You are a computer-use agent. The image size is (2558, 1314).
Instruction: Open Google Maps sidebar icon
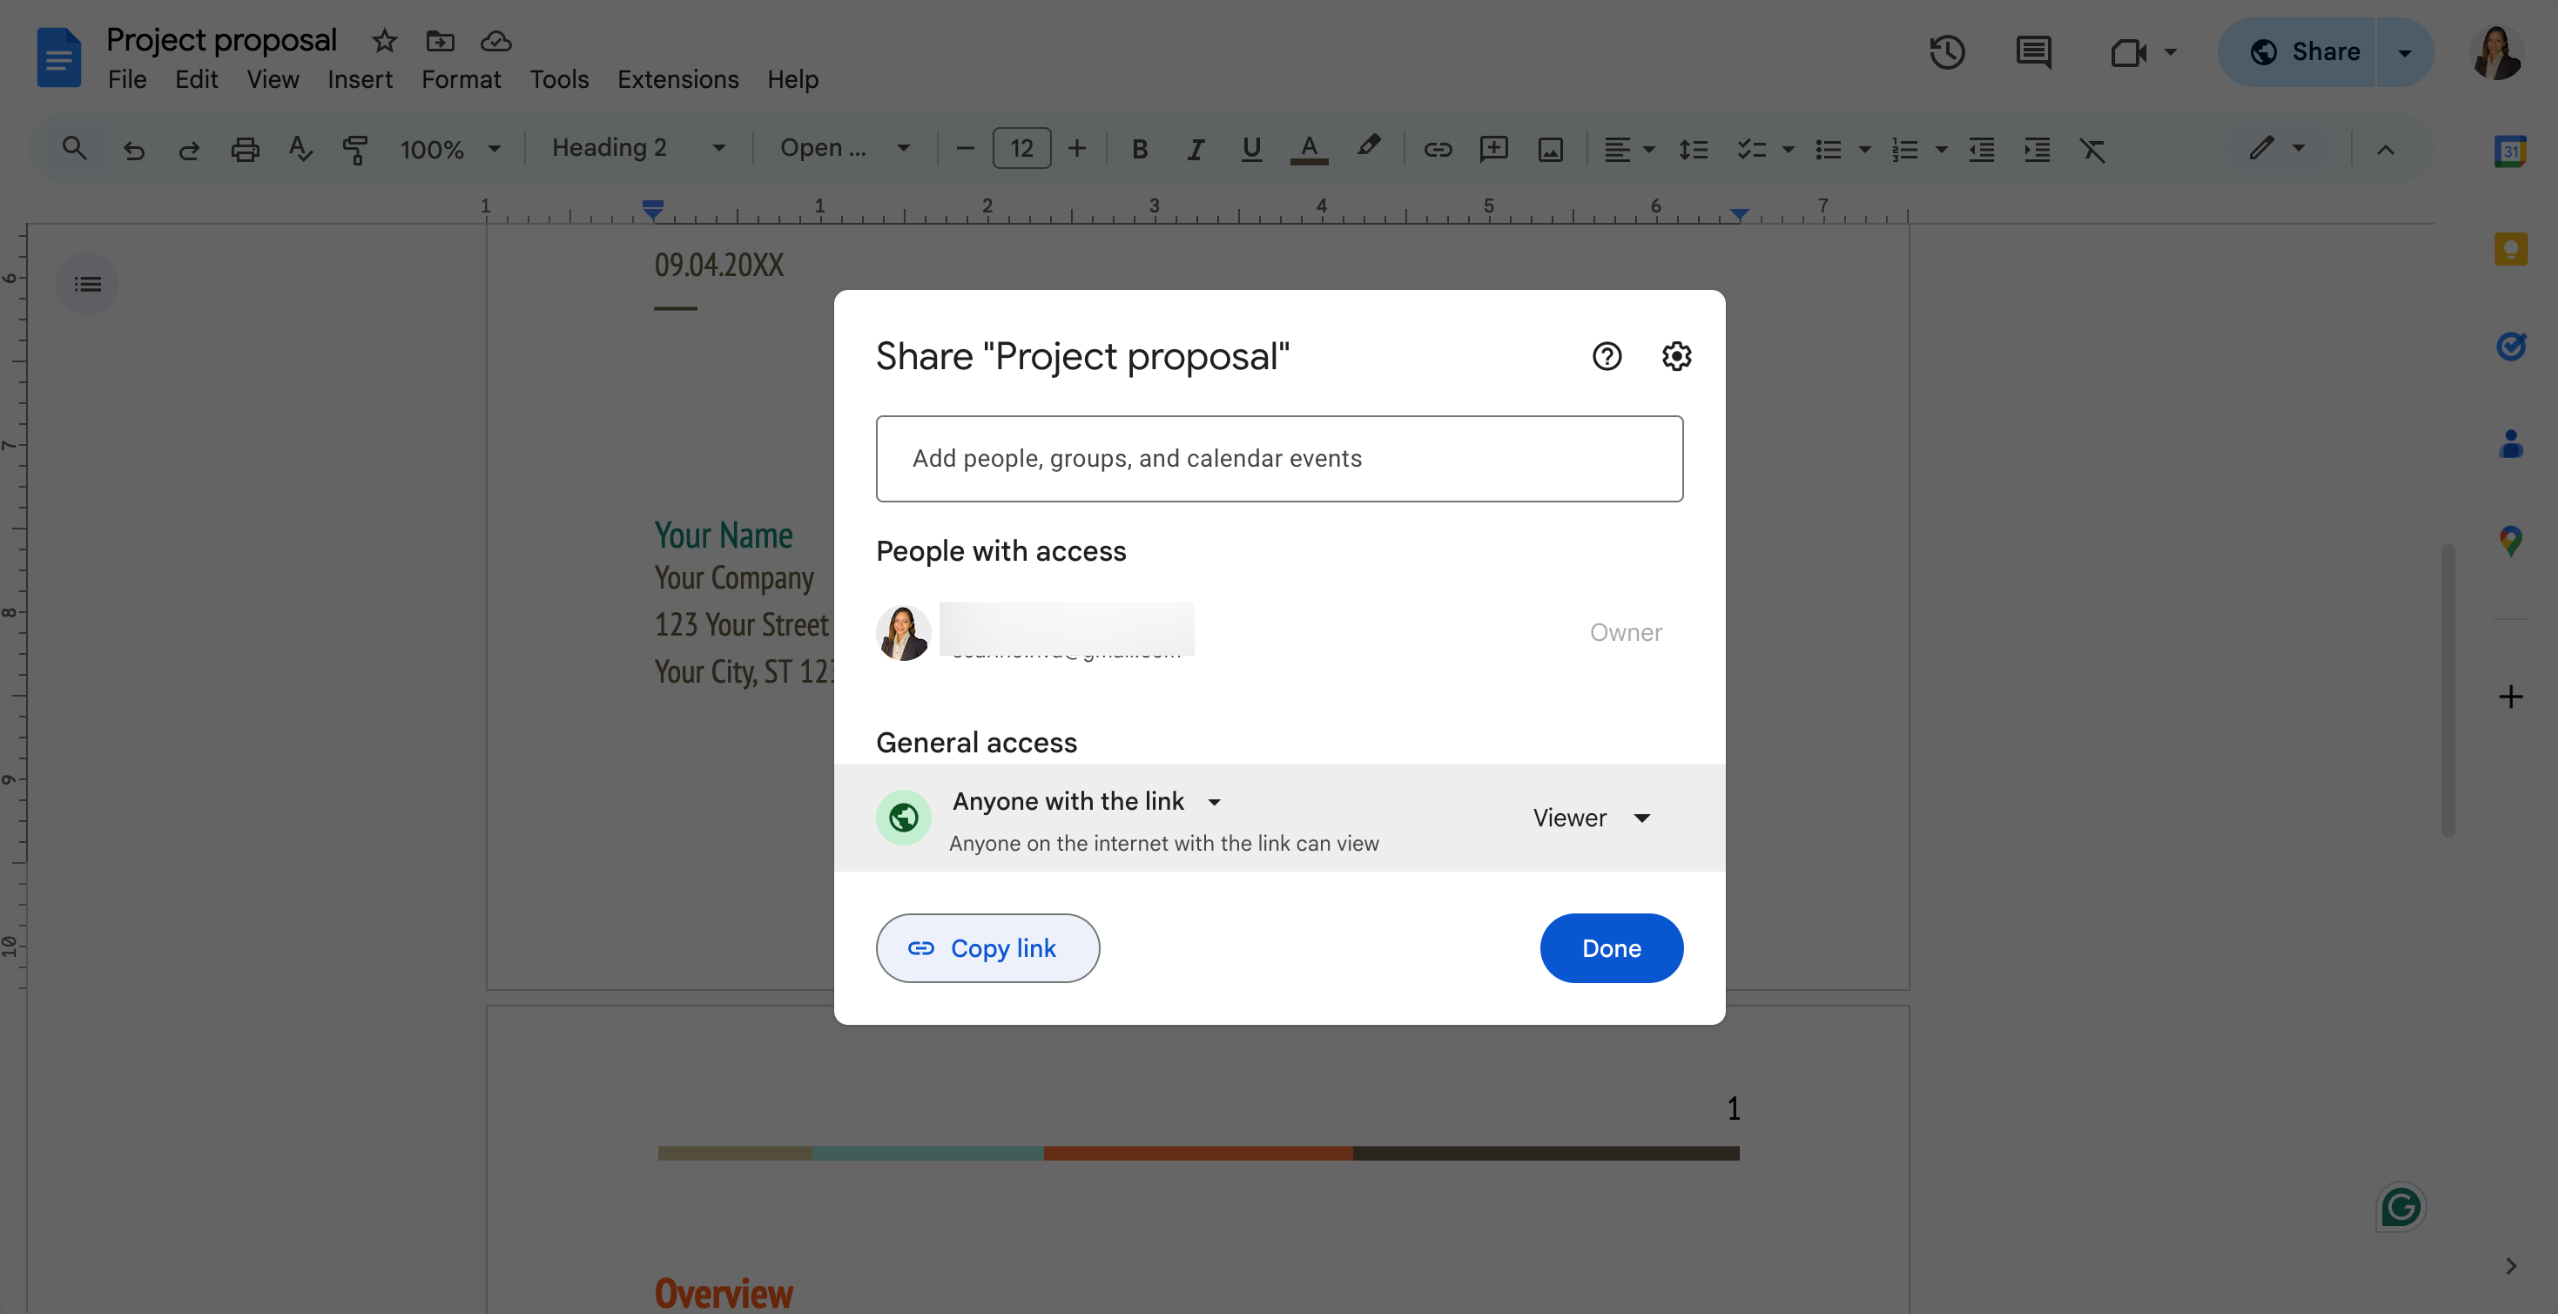click(x=2510, y=541)
